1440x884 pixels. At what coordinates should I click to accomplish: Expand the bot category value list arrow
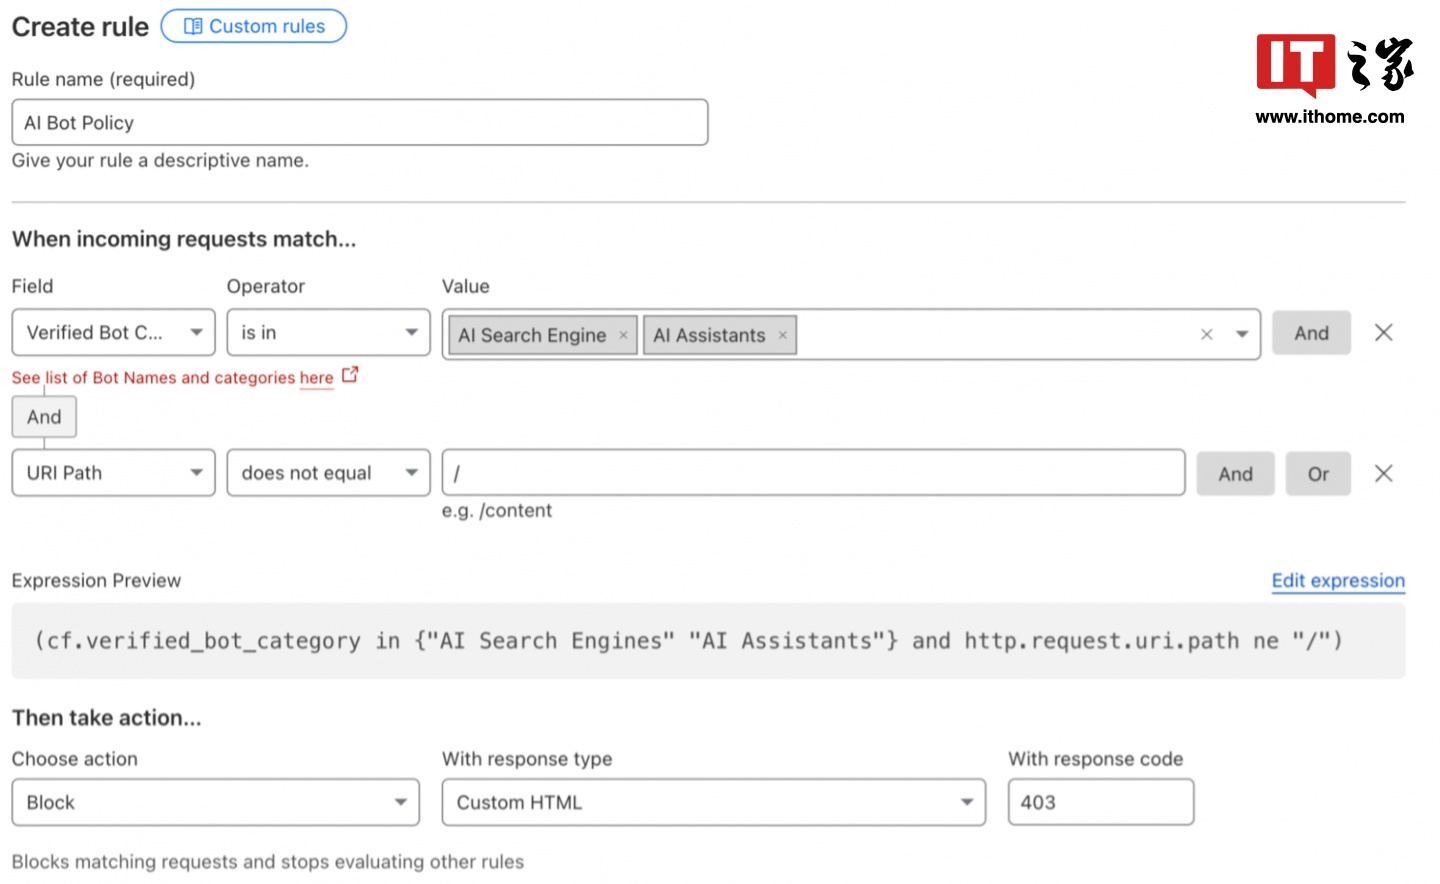pyautogui.click(x=1241, y=334)
